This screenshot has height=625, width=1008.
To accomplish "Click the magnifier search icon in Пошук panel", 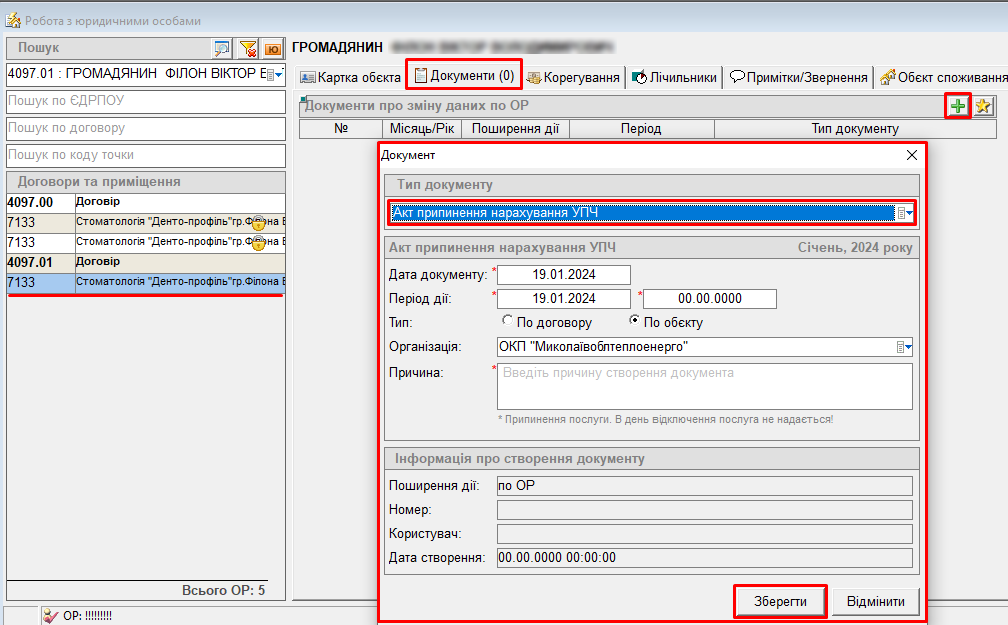I will pyautogui.click(x=222, y=48).
